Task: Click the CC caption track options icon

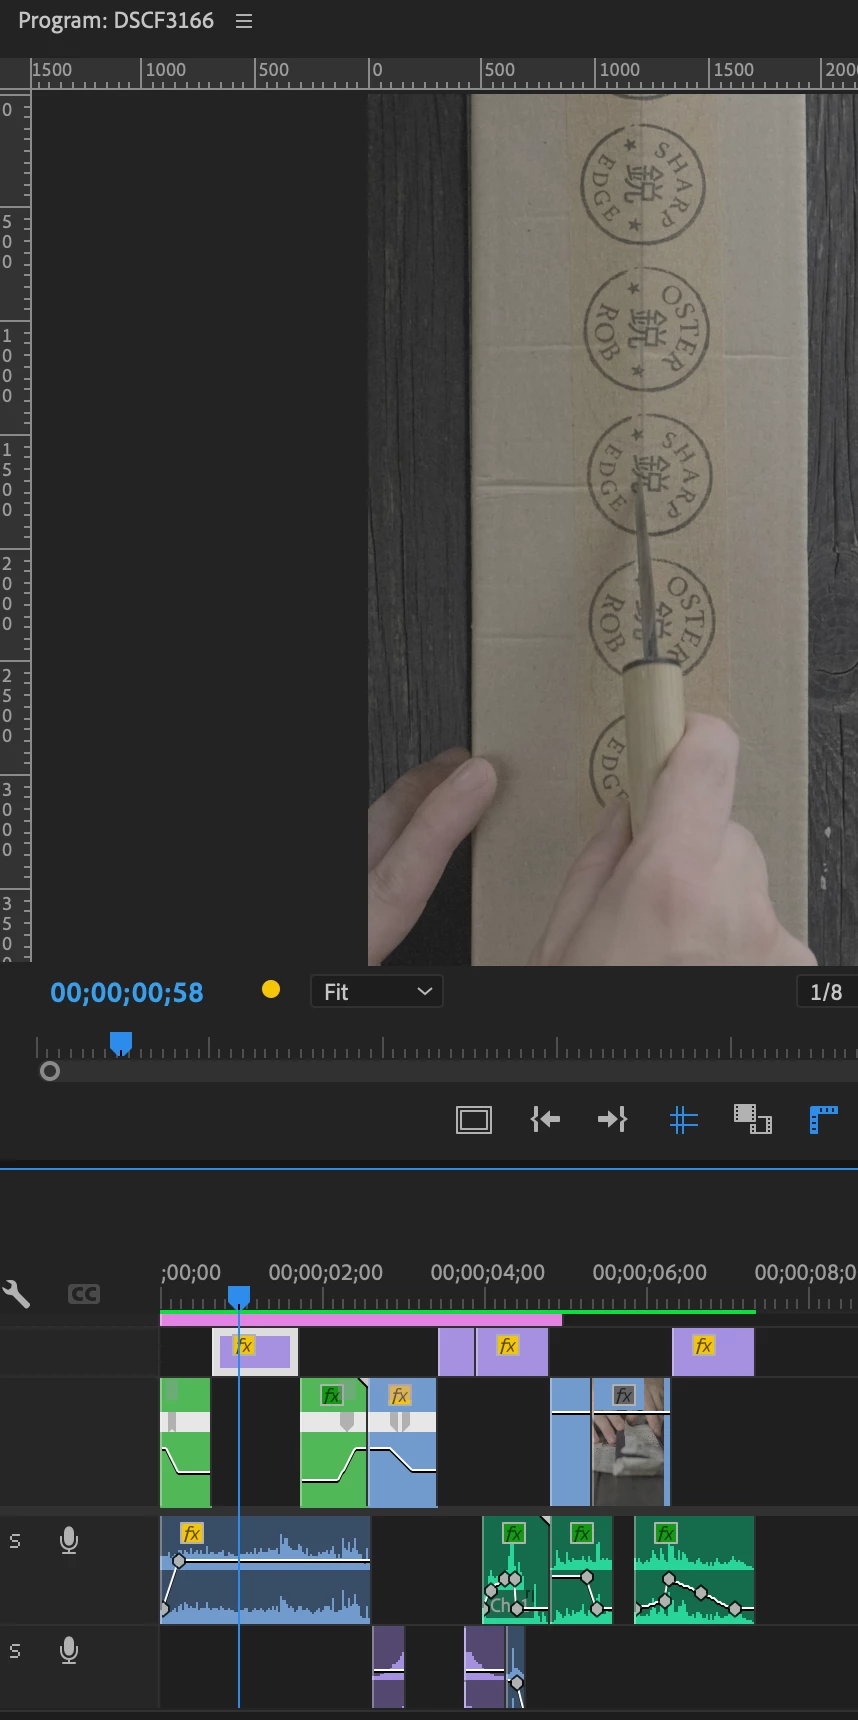Action: click(84, 1294)
